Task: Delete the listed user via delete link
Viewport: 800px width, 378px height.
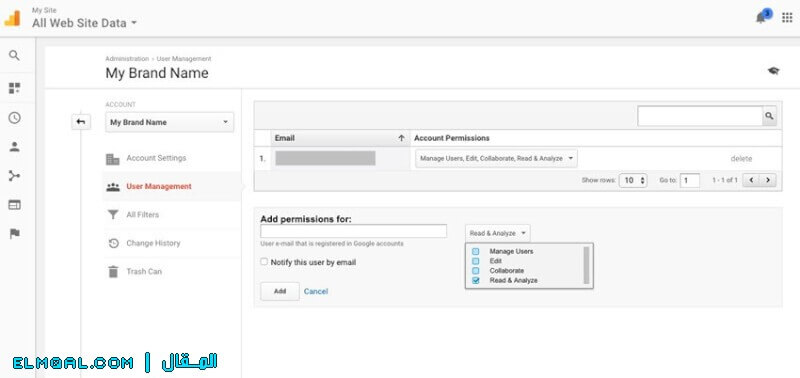Action: coord(741,159)
